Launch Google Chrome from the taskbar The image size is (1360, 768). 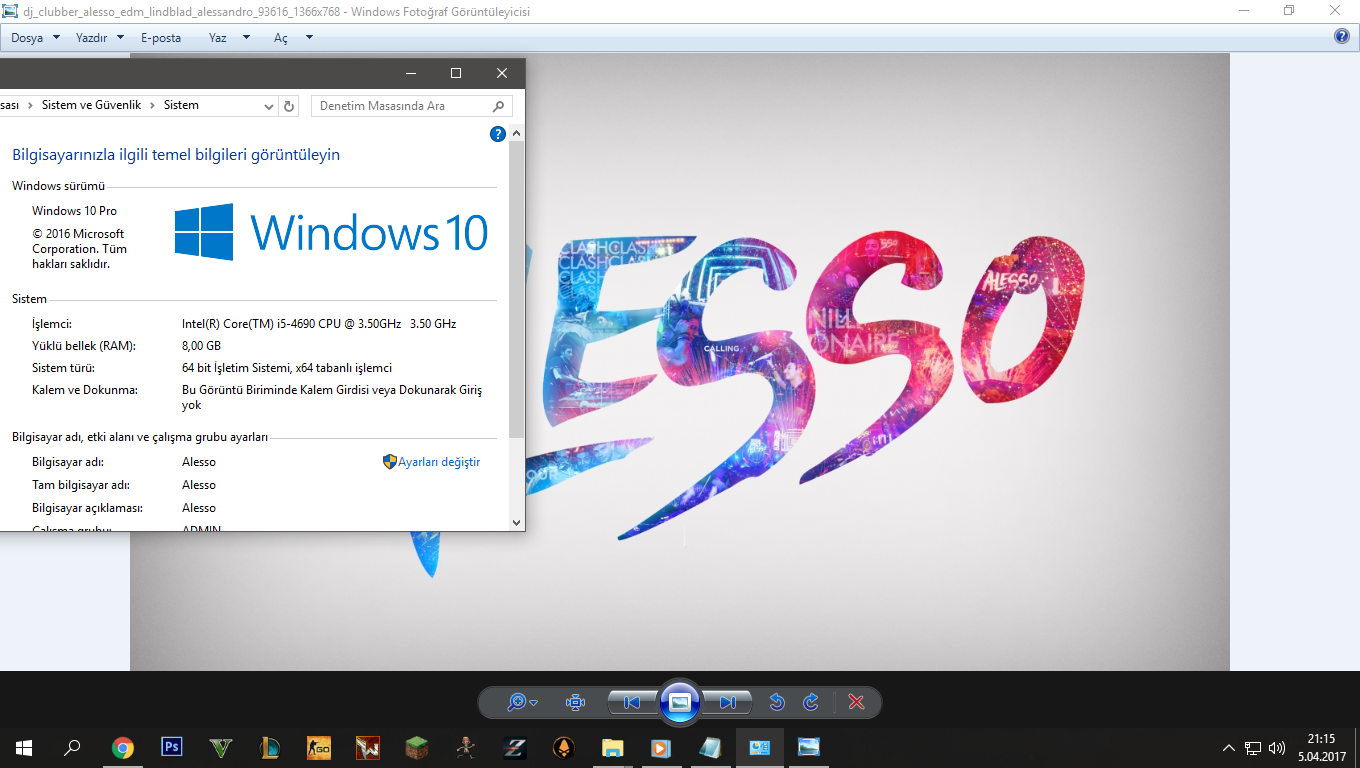(123, 747)
